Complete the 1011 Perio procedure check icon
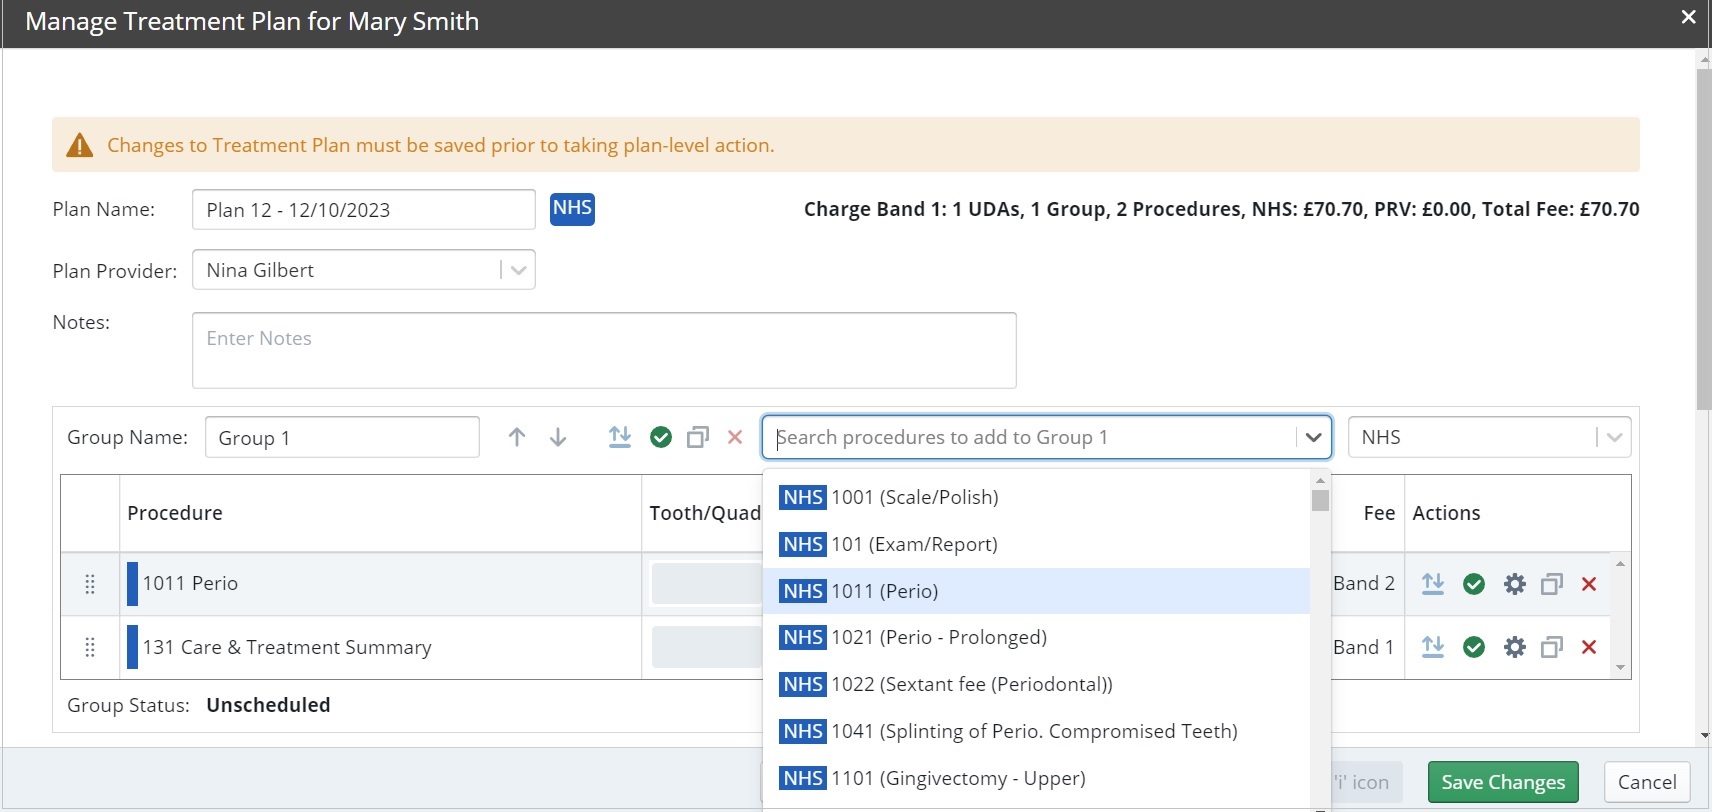Viewport: 1712px width, 812px height. point(1474,583)
